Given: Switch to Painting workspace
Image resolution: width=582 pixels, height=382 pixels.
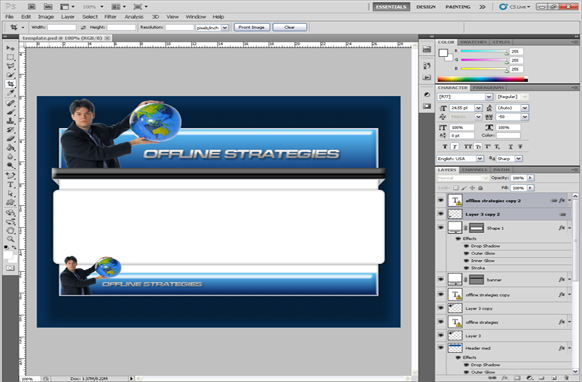Looking at the screenshot, I should pos(458,7).
